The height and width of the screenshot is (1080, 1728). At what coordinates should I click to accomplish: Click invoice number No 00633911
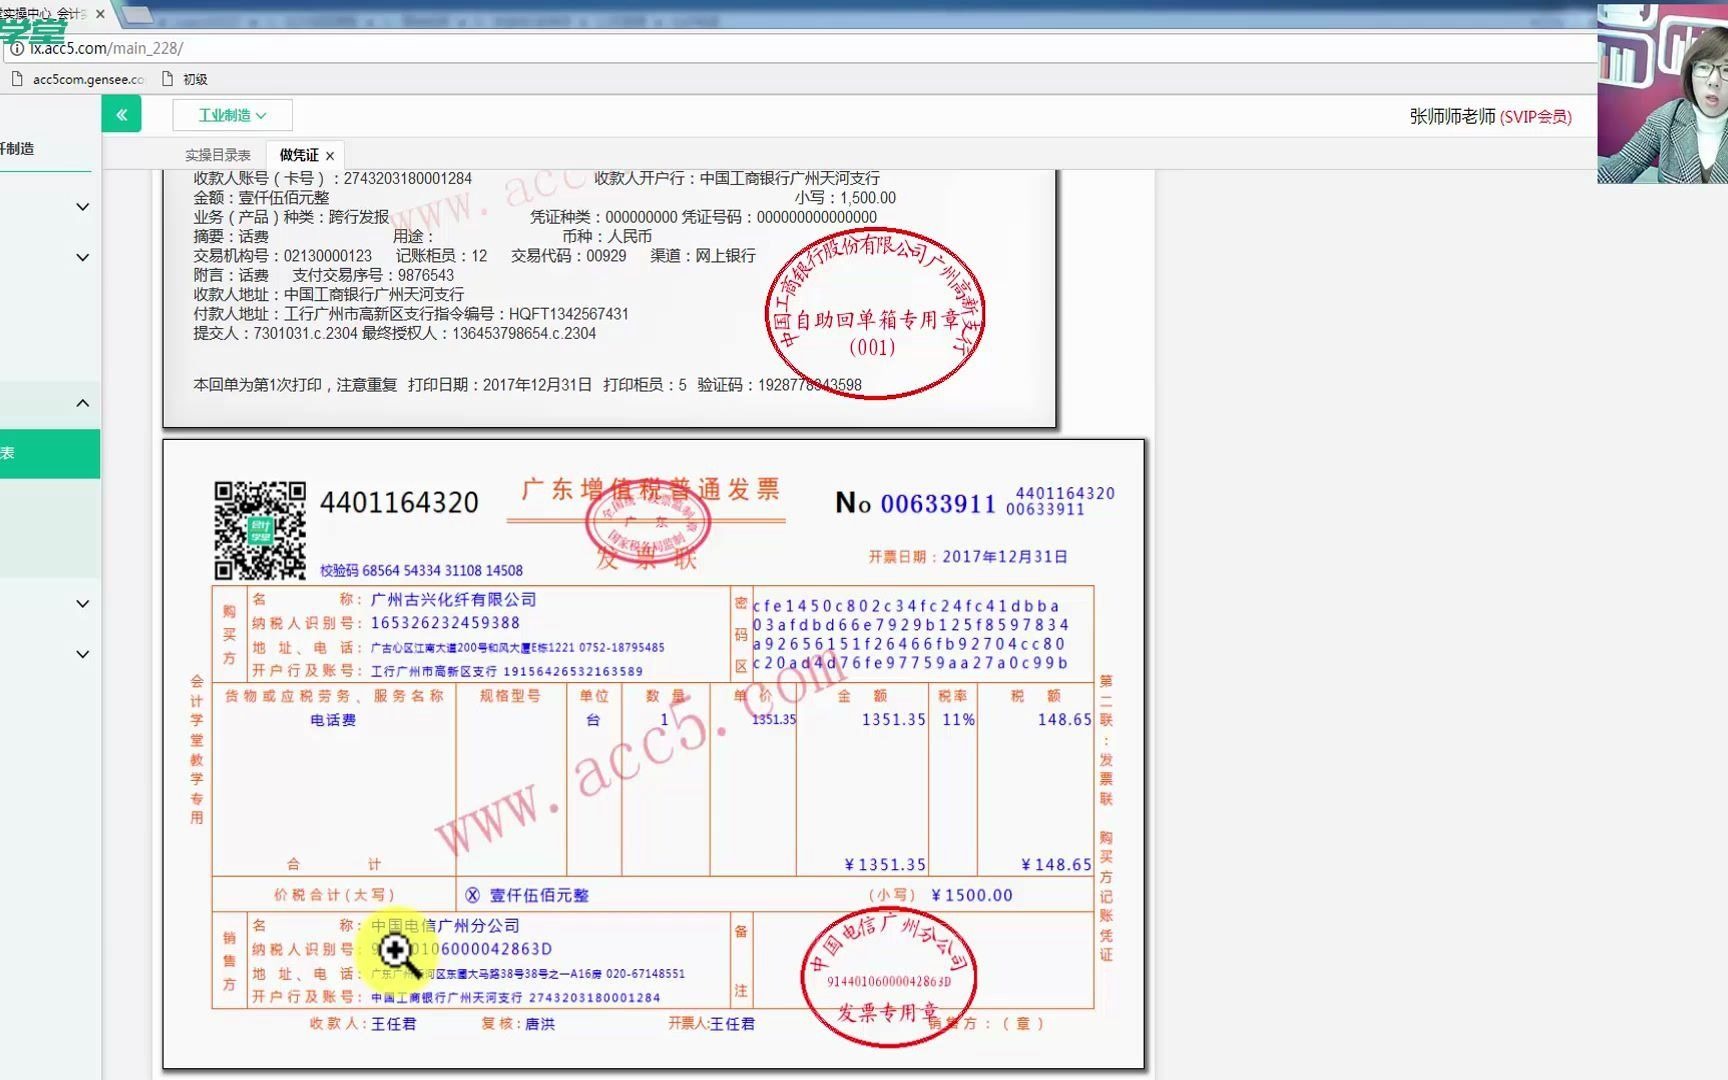915,503
